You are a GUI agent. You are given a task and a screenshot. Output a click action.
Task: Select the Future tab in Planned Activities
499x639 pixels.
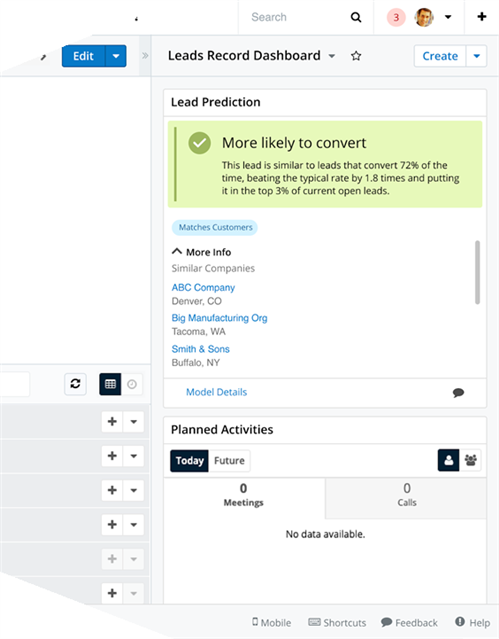point(229,461)
